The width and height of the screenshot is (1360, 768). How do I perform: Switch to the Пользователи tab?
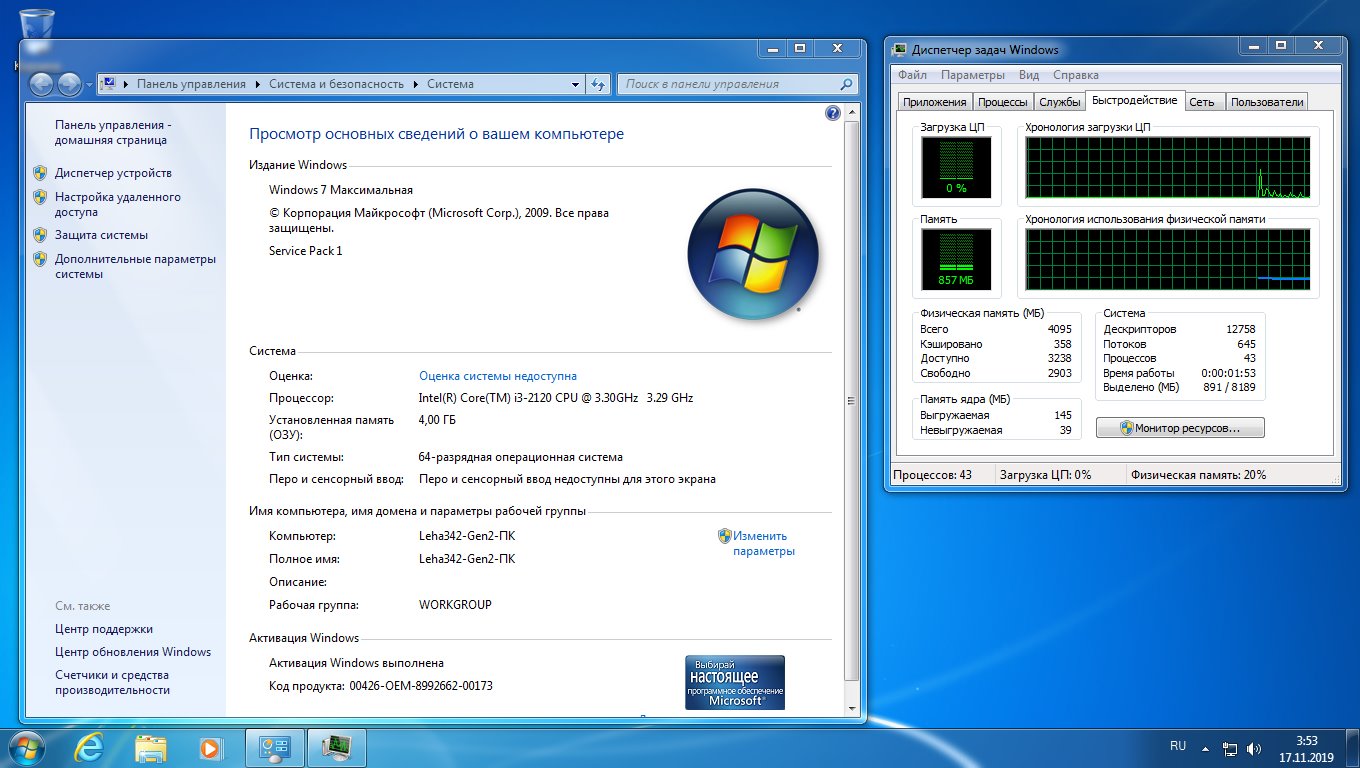pyautogui.click(x=1267, y=102)
